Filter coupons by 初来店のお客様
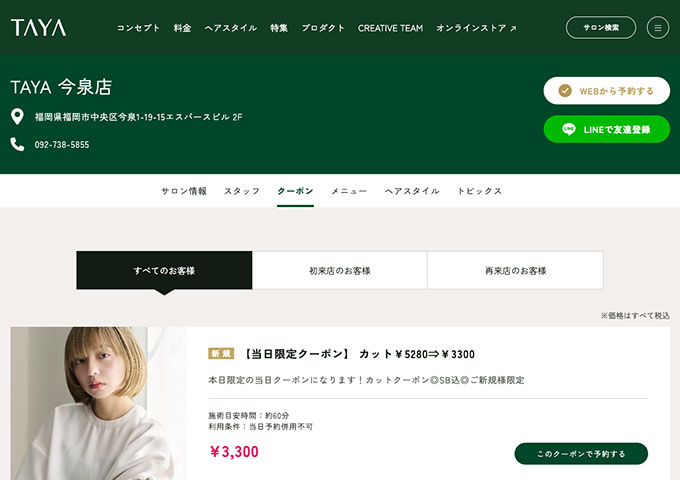Image resolution: width=680 pixels, height=480 pixels. pyautogui.click(x=340, y=270)
